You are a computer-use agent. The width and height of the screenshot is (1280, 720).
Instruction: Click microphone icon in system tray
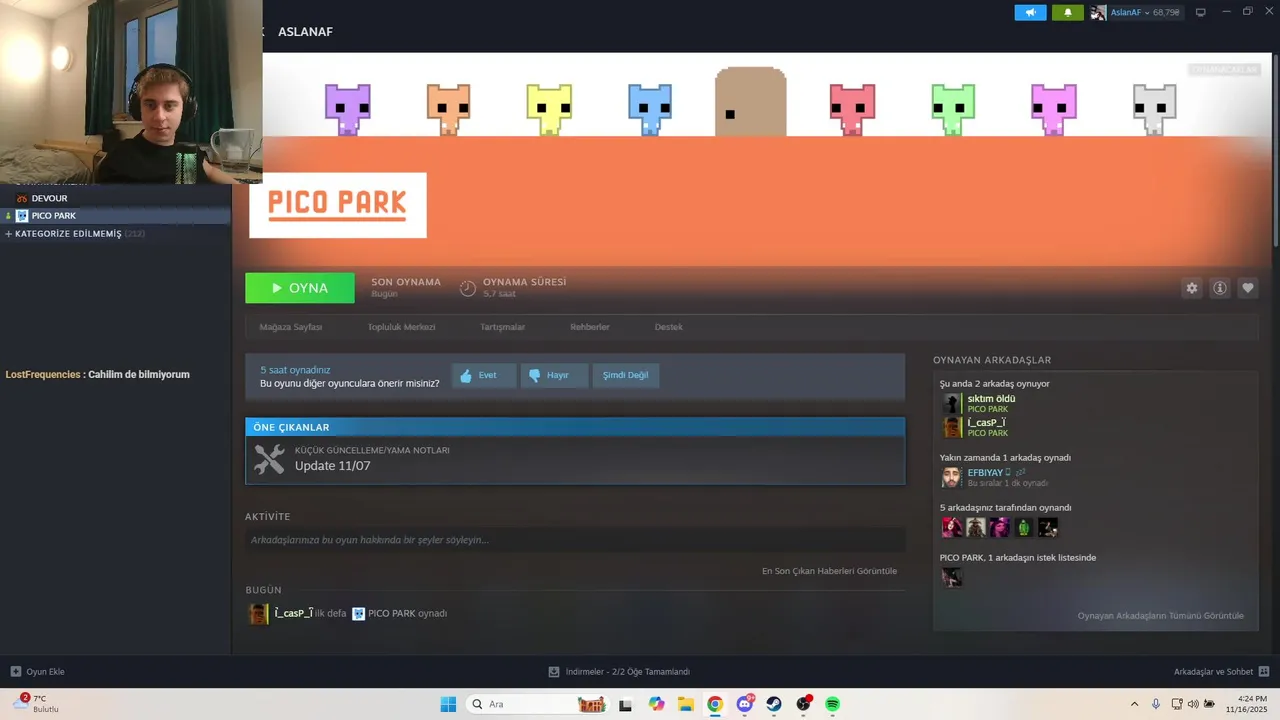[1156, 704]
